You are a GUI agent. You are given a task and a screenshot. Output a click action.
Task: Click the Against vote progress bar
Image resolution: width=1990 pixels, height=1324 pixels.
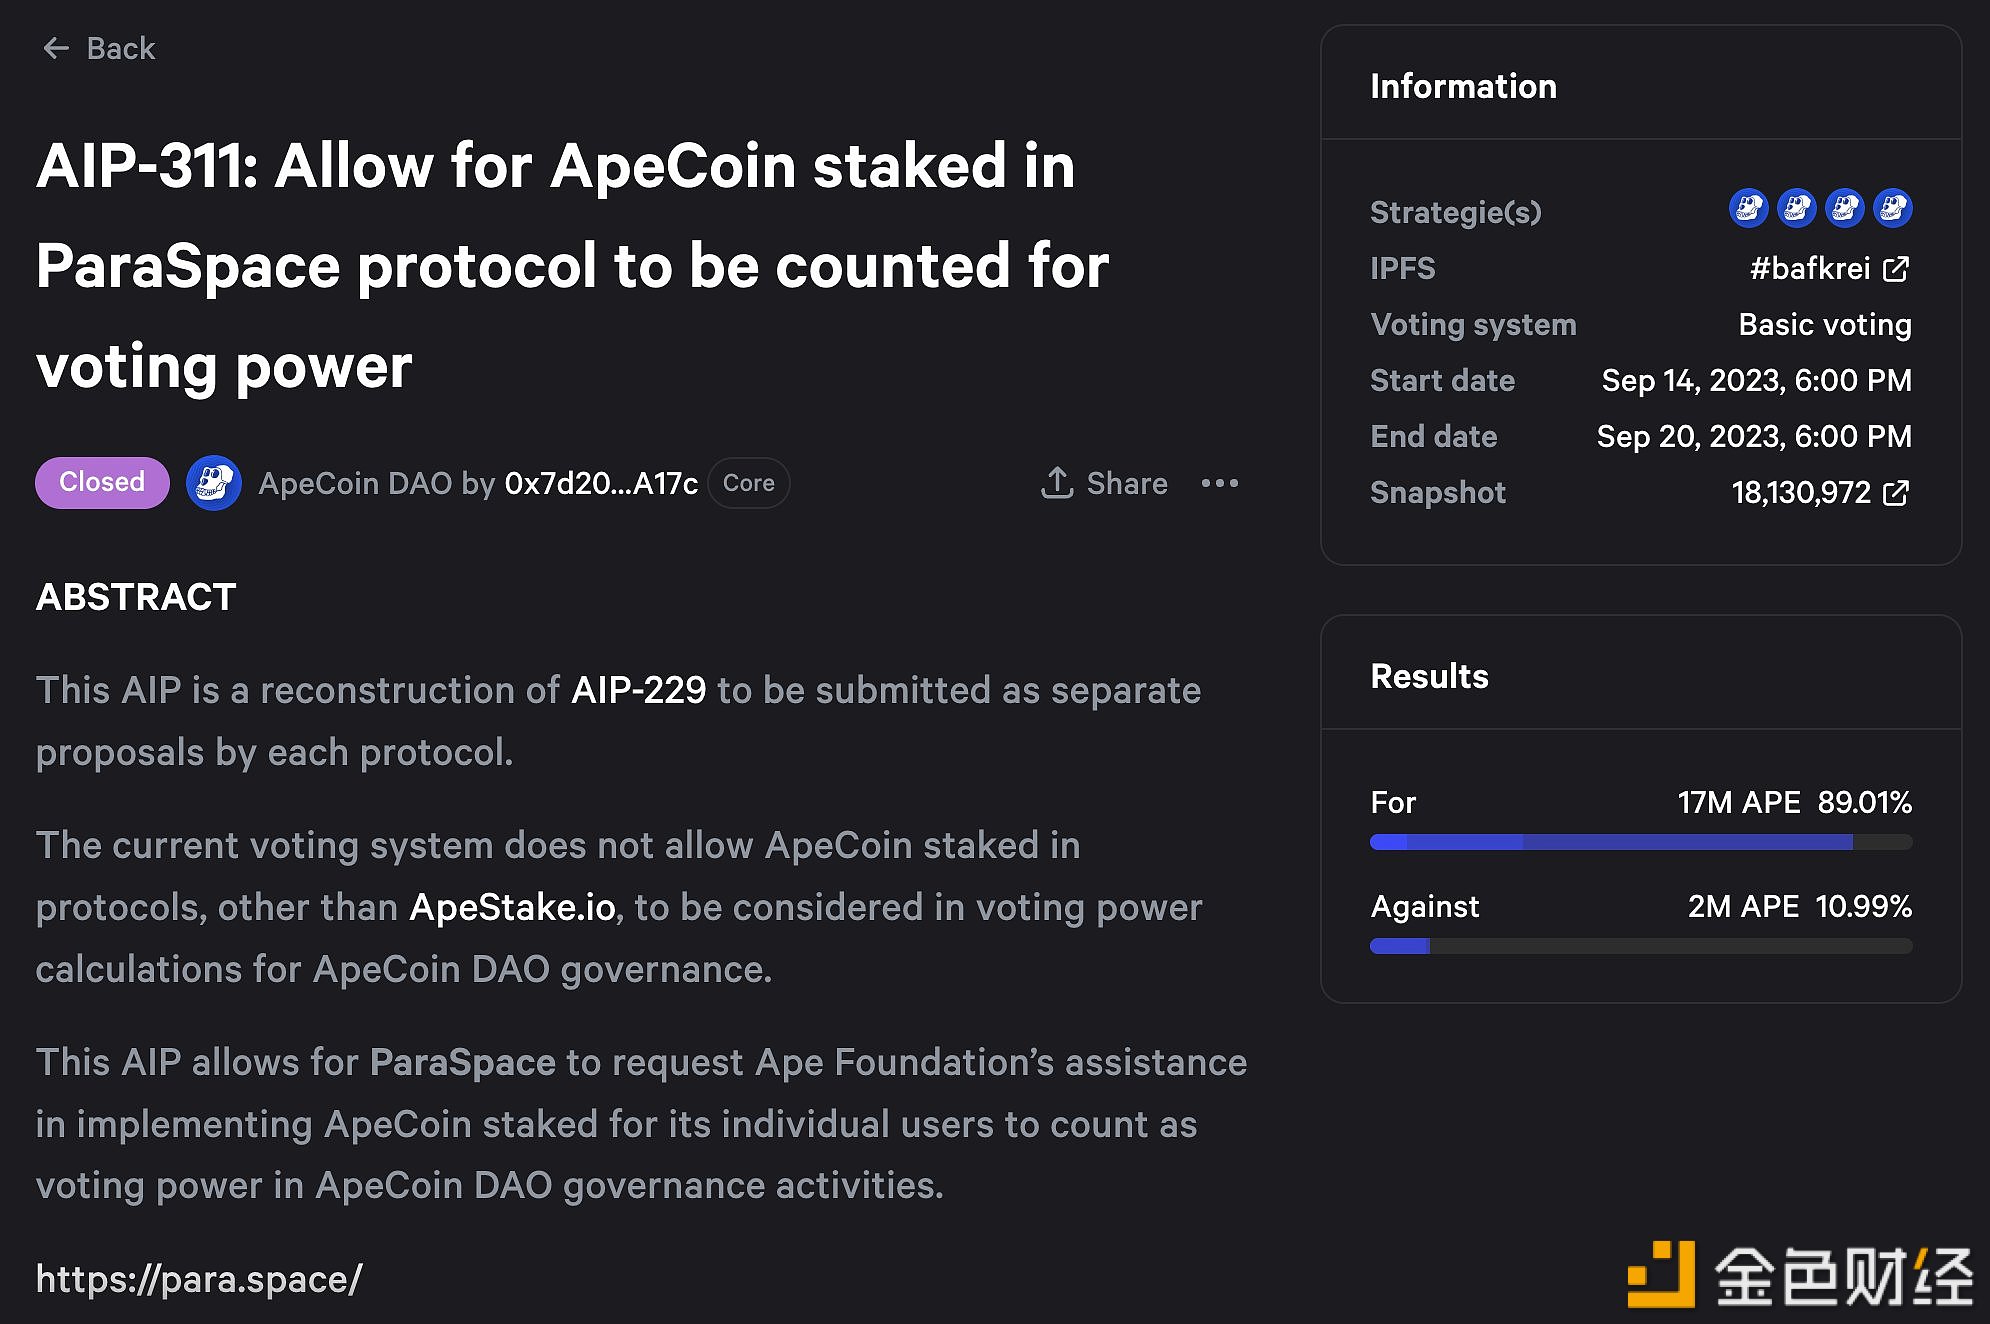pyautogui.click(x=1641, y=946)
